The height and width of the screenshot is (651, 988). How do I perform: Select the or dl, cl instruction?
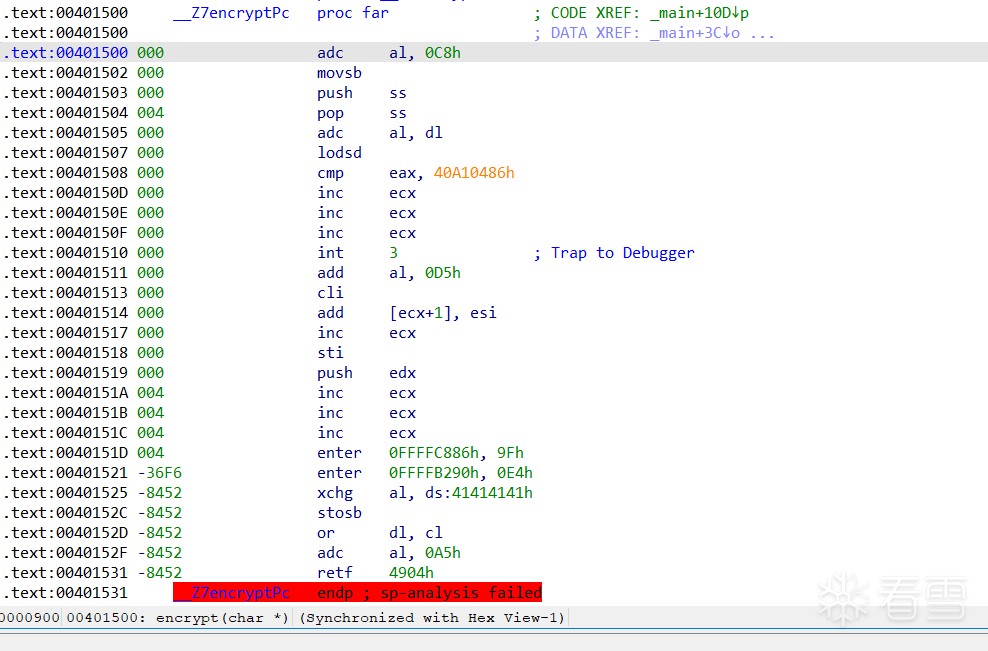[x=379, y=533]
